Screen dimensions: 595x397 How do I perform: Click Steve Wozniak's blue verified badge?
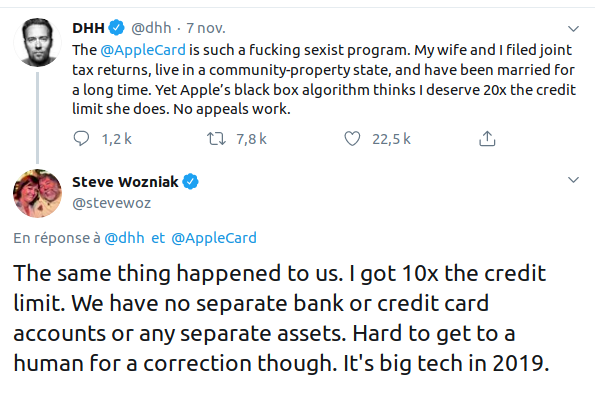pos(190,182)
